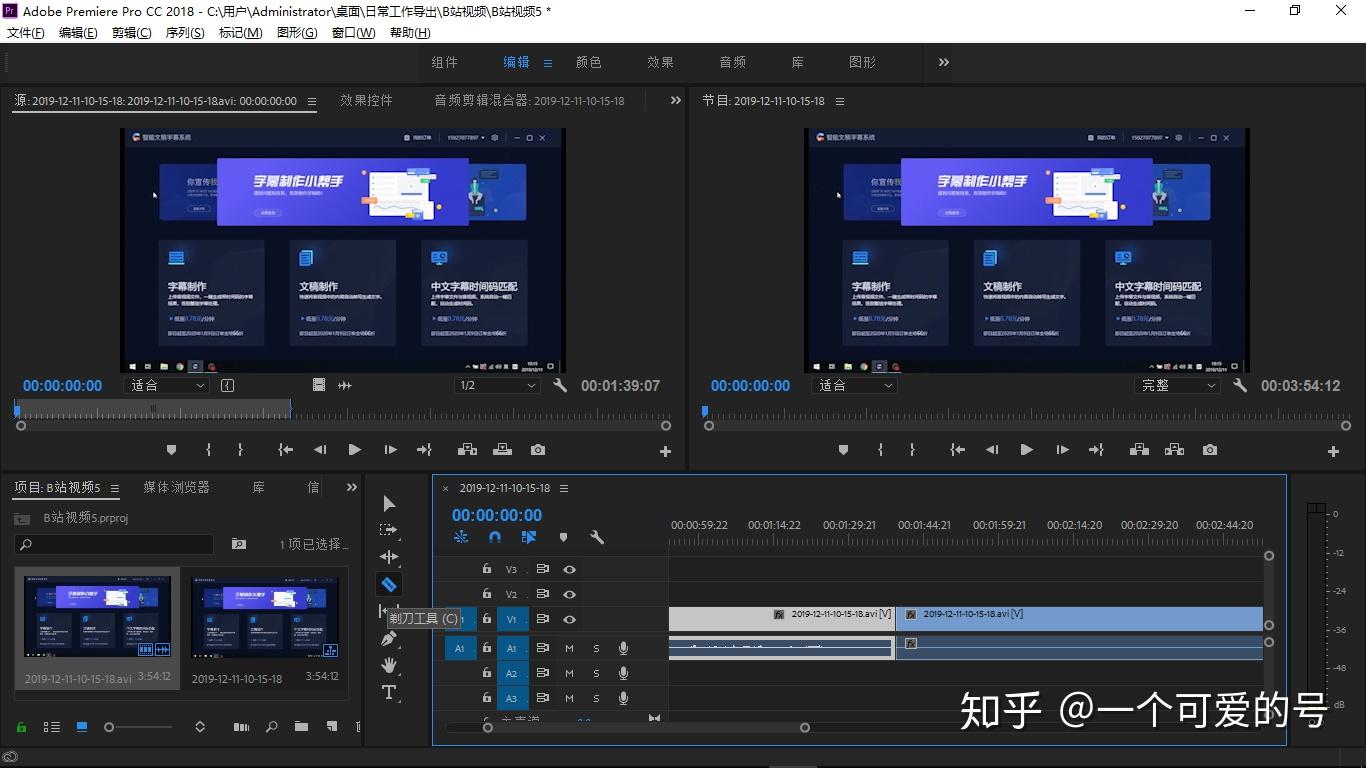Create new bin in Project panel
Screen dimensions: 1366x768
click(x=301, y=727)
